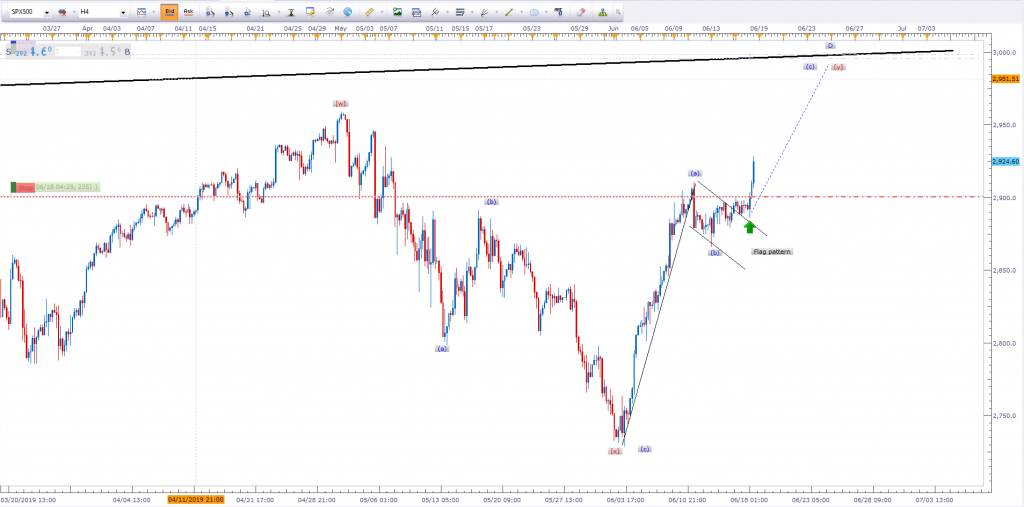The height and width of the screenshot is (507, 1024).
Task: Click the red Stop order label
Action: point(25,187)
